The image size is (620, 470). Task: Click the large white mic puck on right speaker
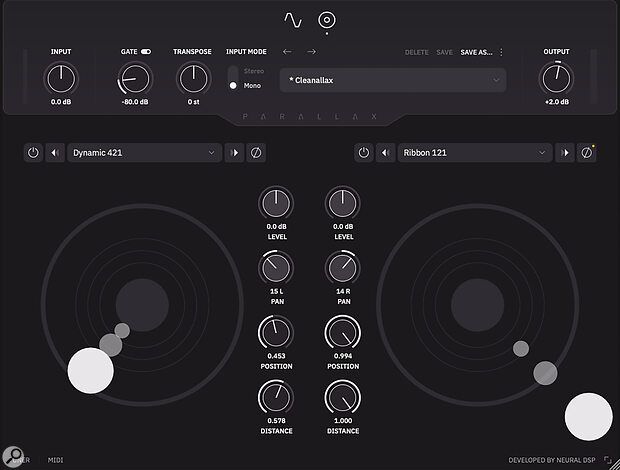(x=589, y=417)
